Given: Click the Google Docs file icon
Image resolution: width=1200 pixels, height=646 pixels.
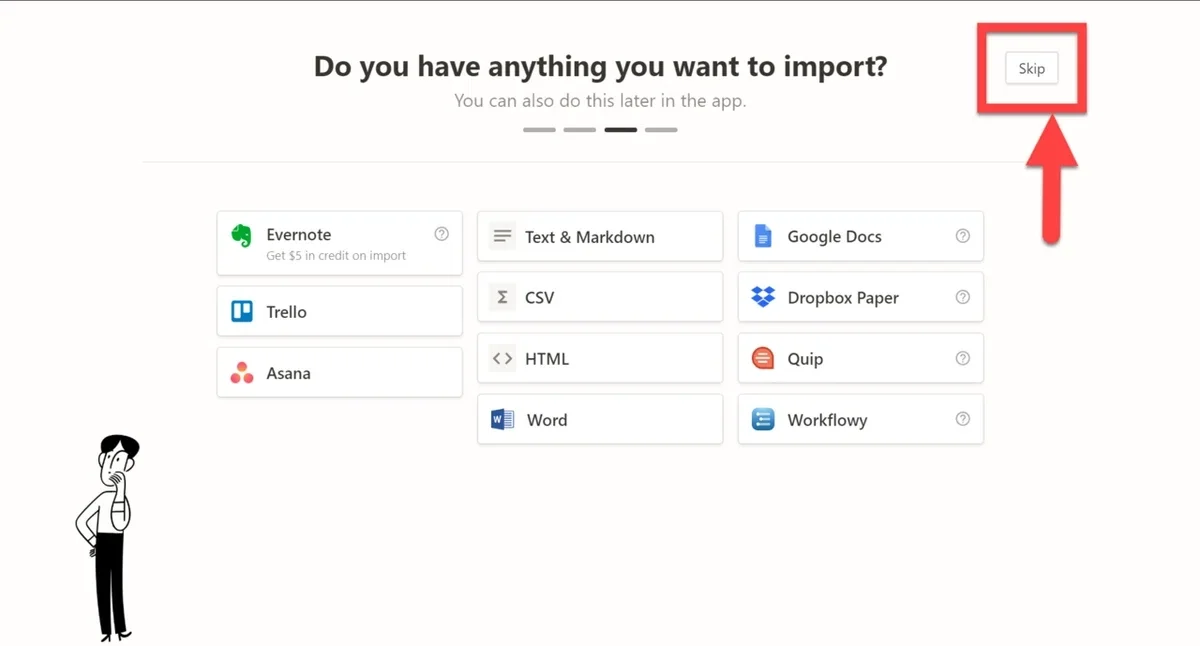Looking at the screenshot, I should pos(763,236).
